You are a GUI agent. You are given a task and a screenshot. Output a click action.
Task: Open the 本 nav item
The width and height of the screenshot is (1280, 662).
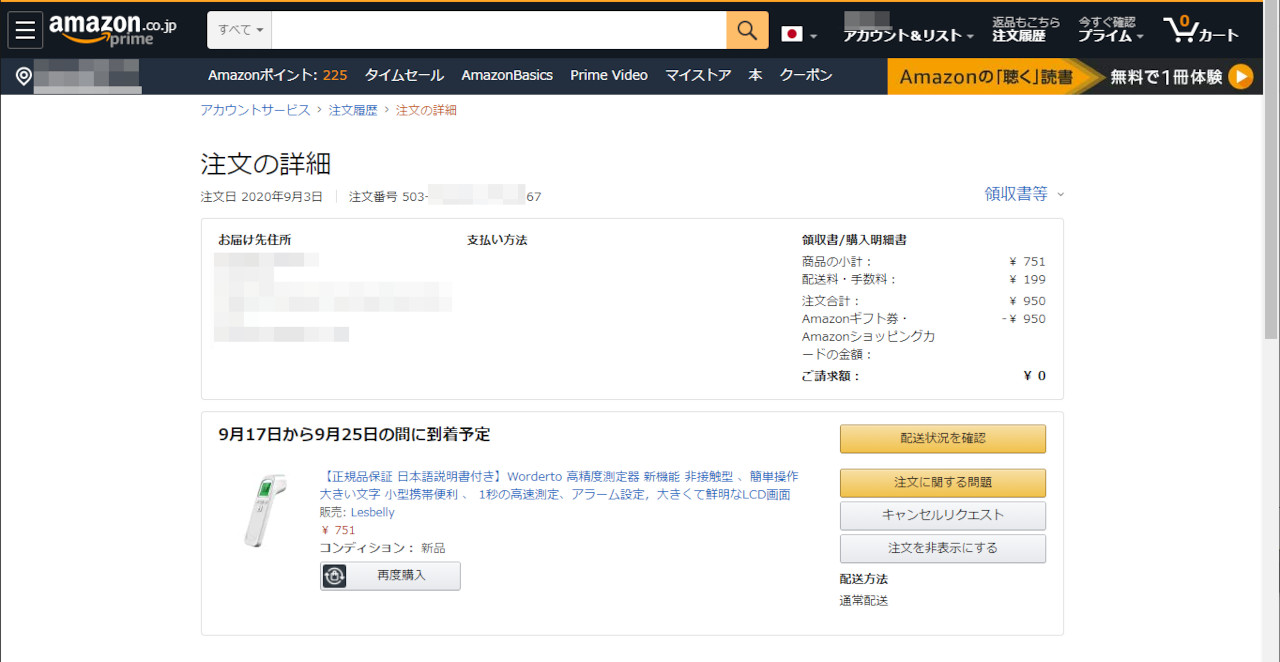pyautogui.click(x=755, y=75)
